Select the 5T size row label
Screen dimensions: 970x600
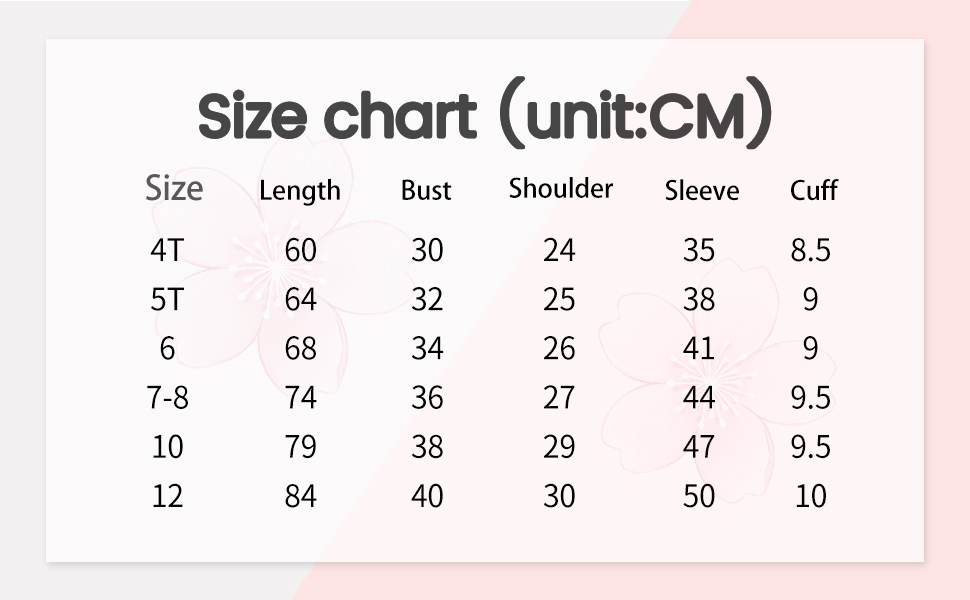(x=167, y=299)
